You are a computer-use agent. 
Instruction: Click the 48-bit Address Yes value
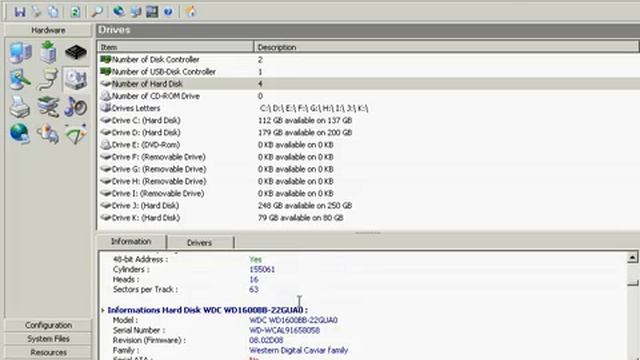point(256,260)
